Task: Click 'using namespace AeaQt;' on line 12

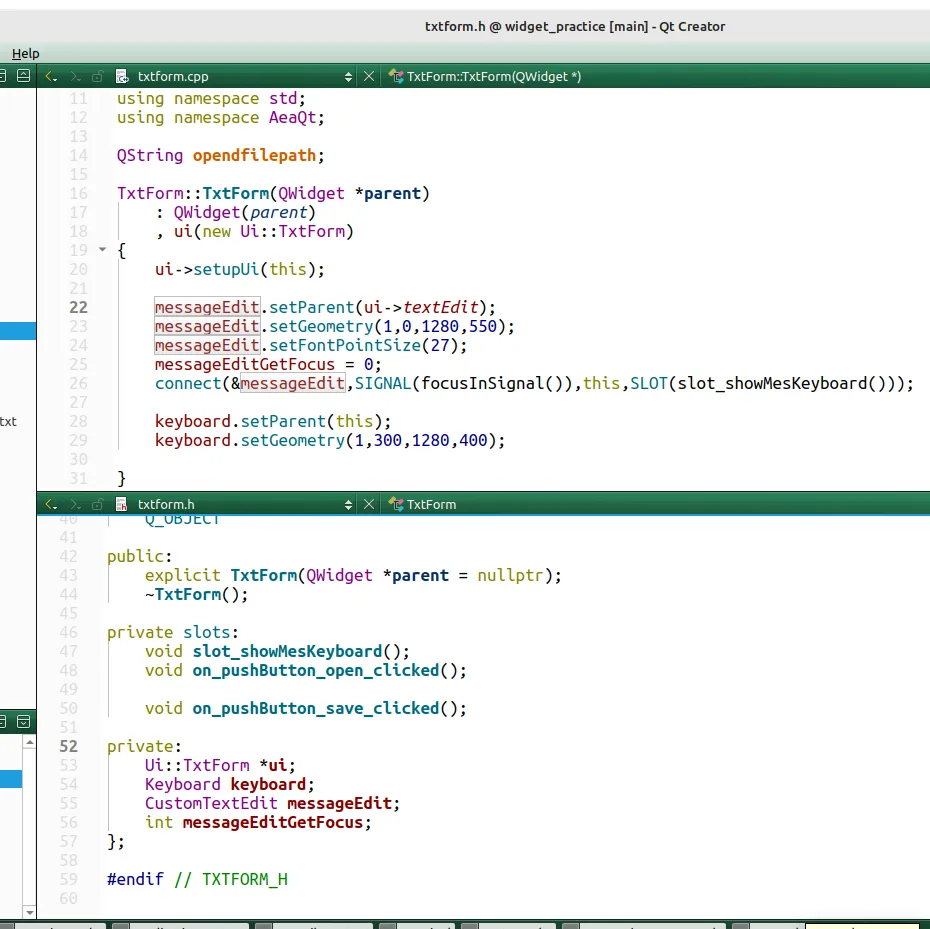Action: [x=220, y=117]
